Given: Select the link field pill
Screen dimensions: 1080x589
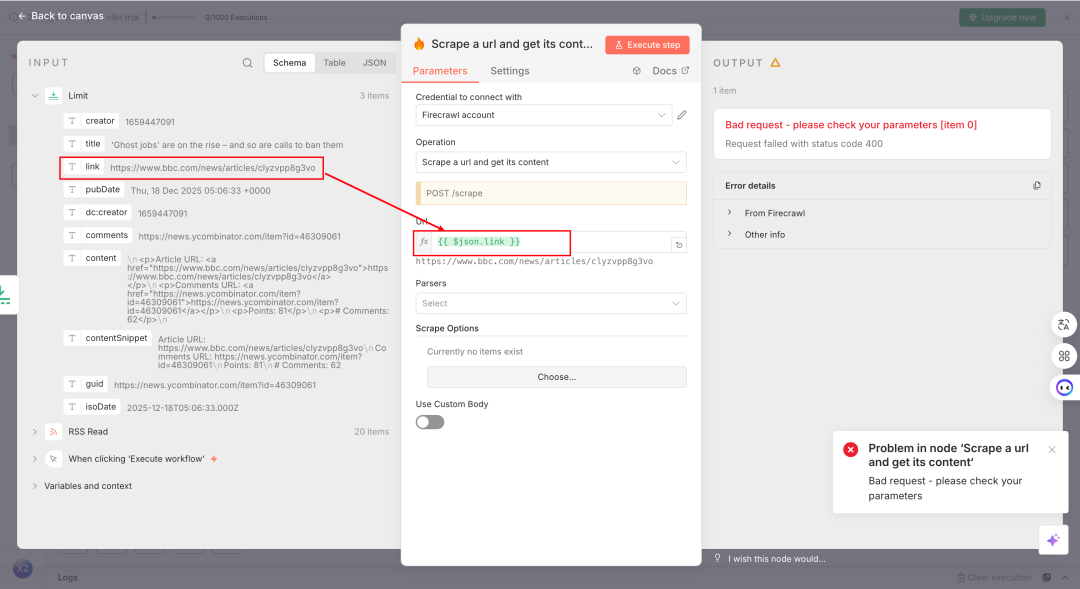Looking at the screenshot, I should tap(83, 167).
